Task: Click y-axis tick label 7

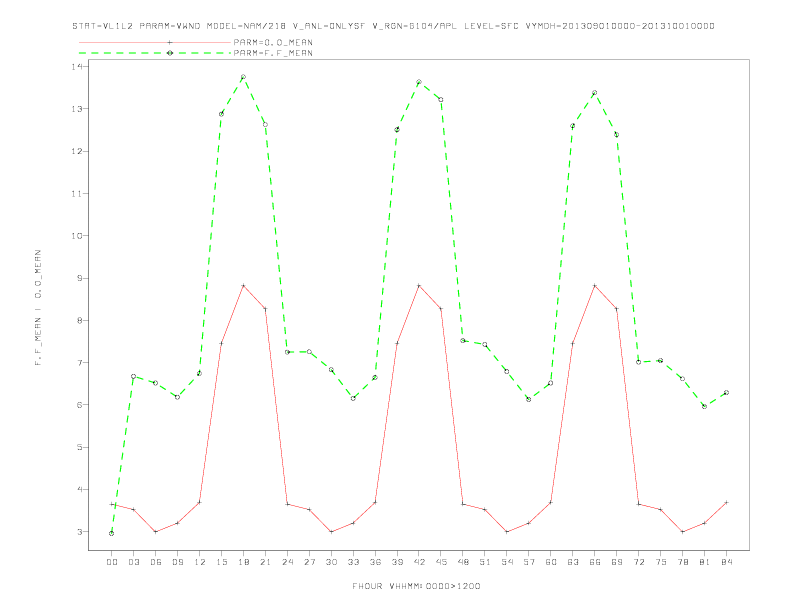Action: 81,363
